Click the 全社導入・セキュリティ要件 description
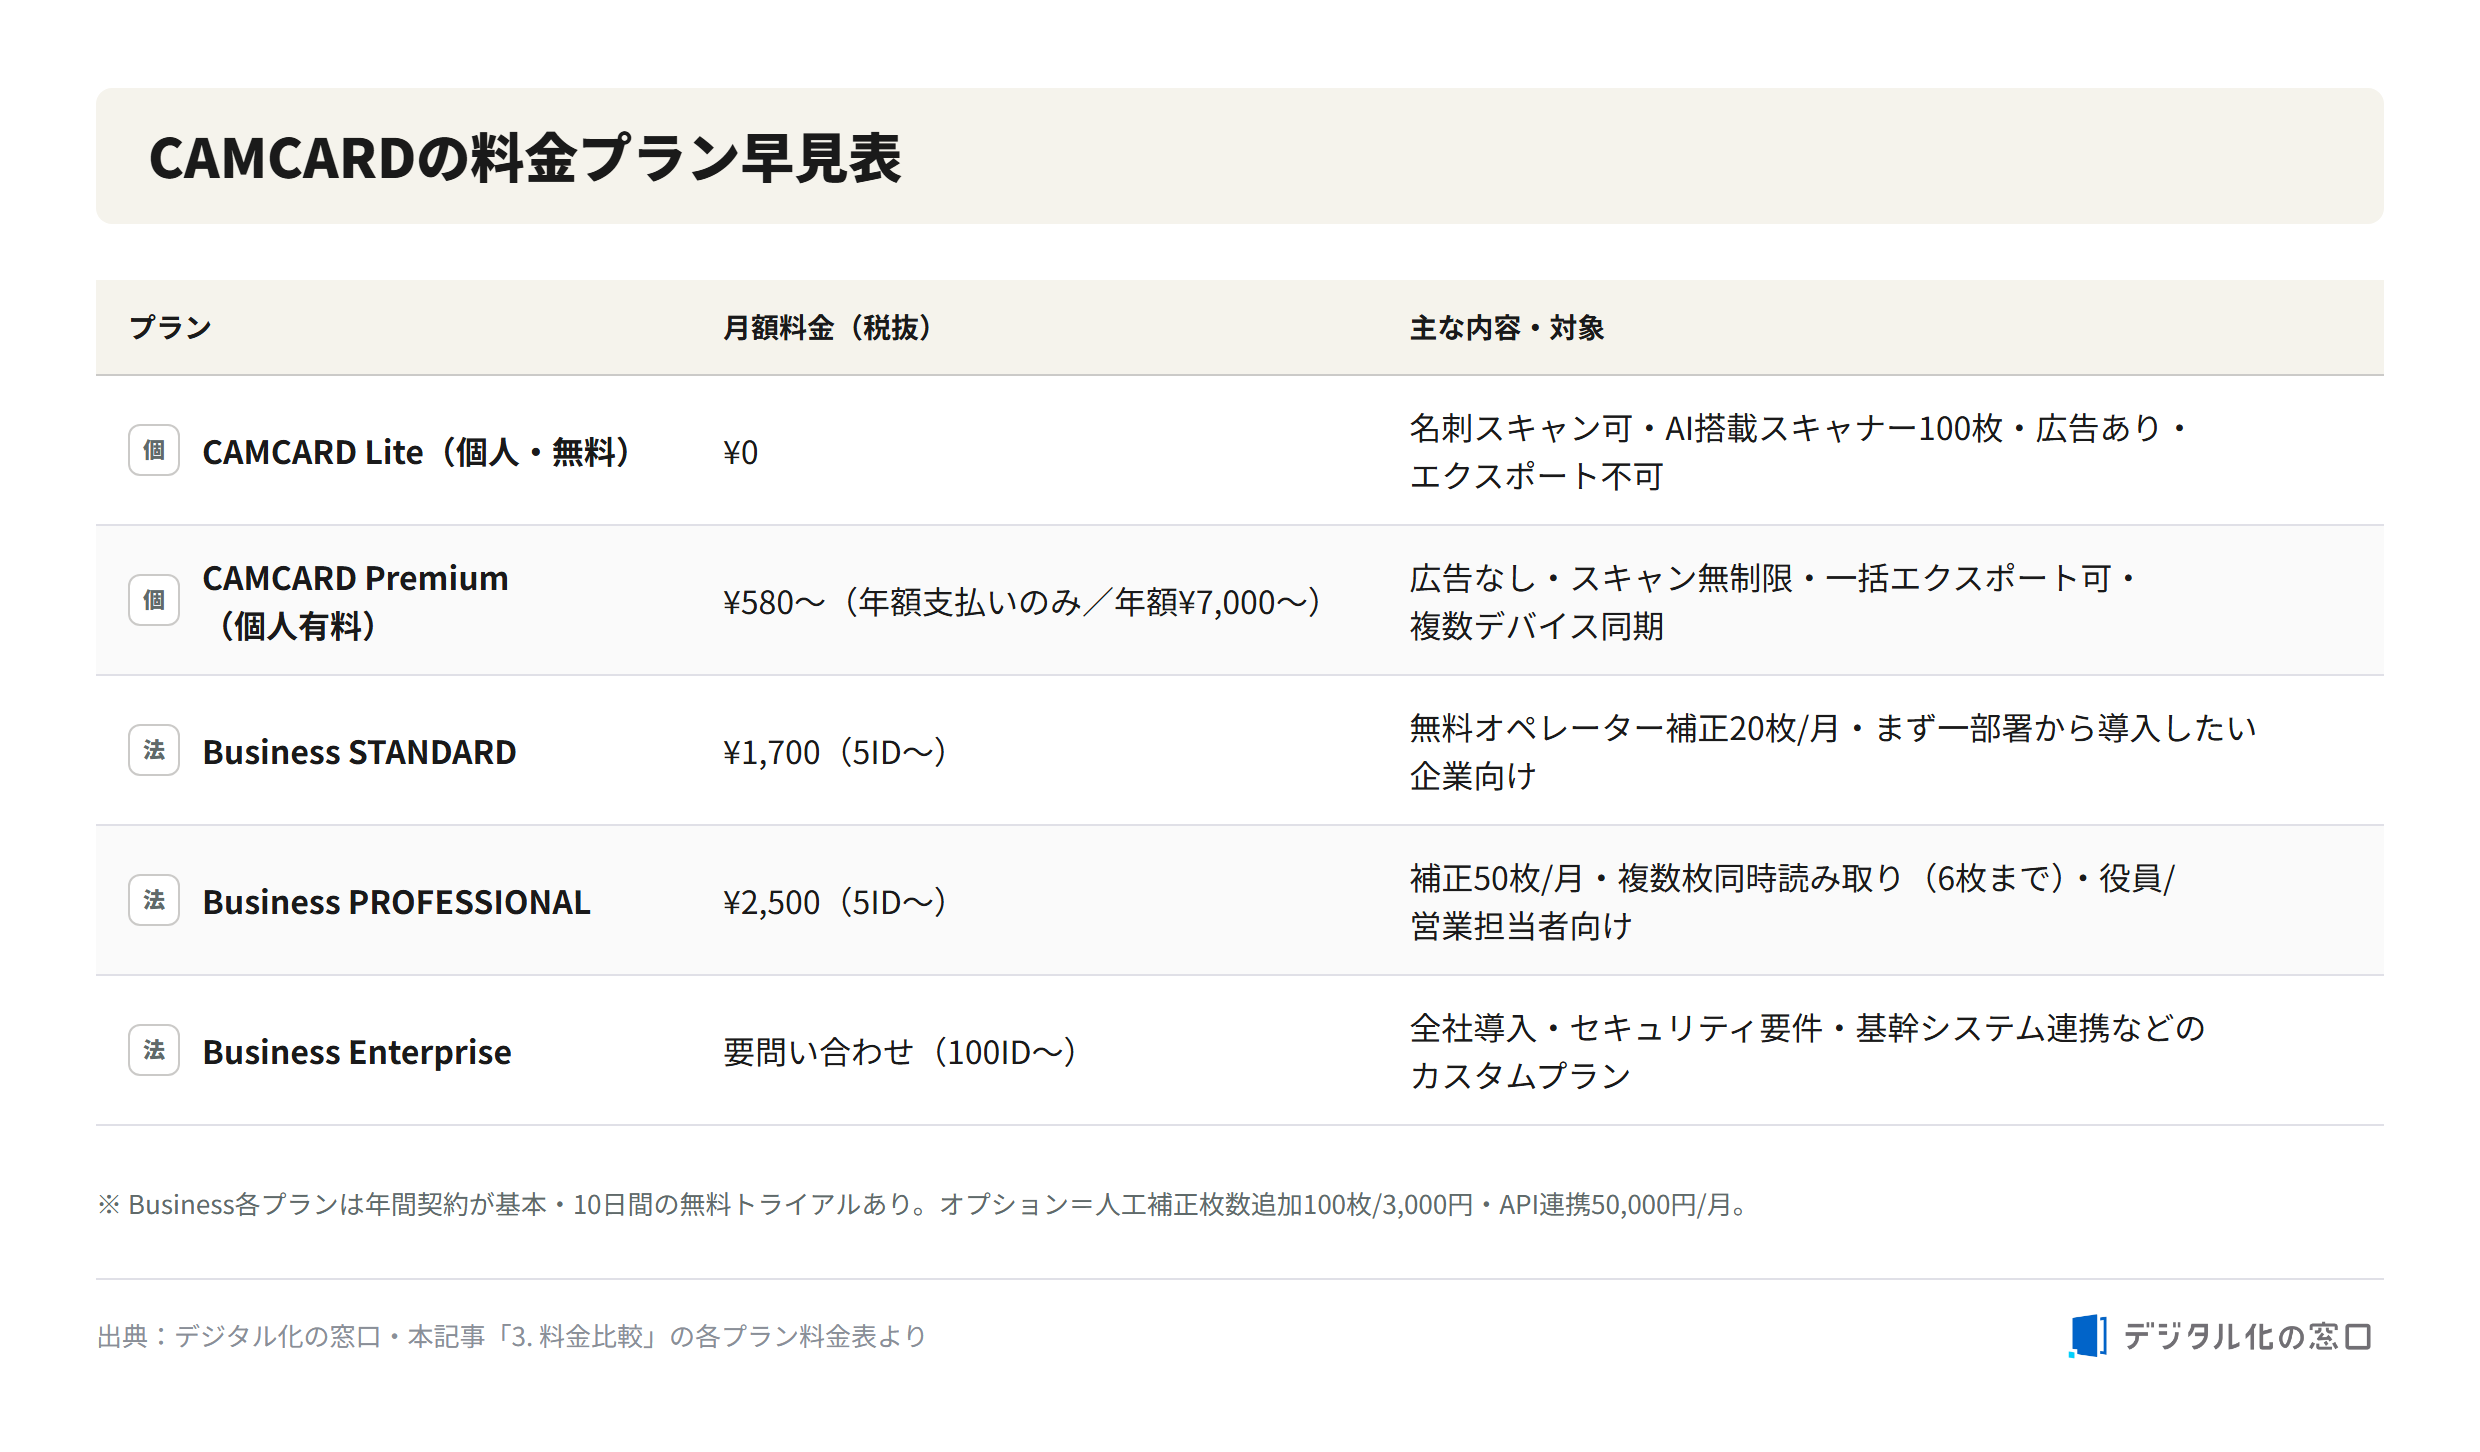 pyautogui.click(x=1807, y=1052)
